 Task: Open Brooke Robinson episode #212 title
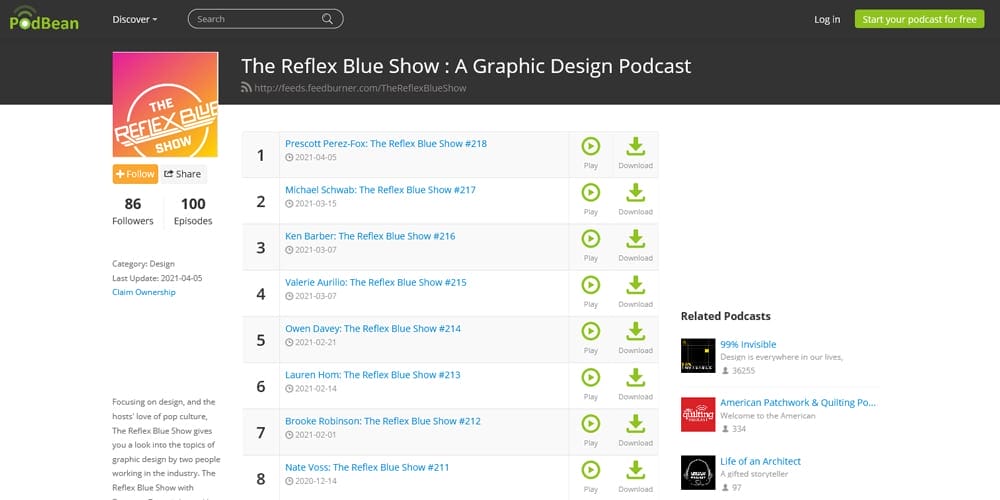tap(383, 421)
